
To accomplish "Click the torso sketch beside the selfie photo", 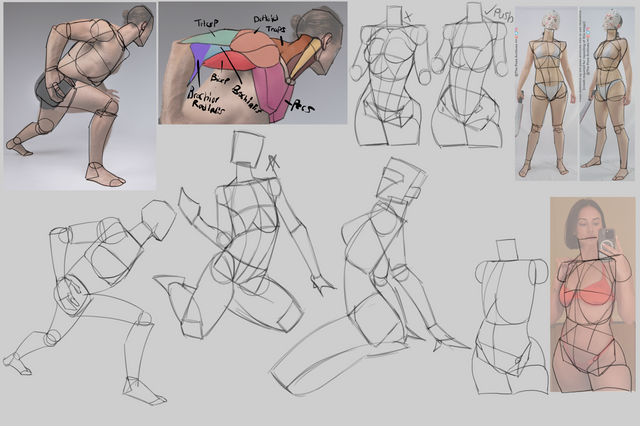I will coord(511,317).
